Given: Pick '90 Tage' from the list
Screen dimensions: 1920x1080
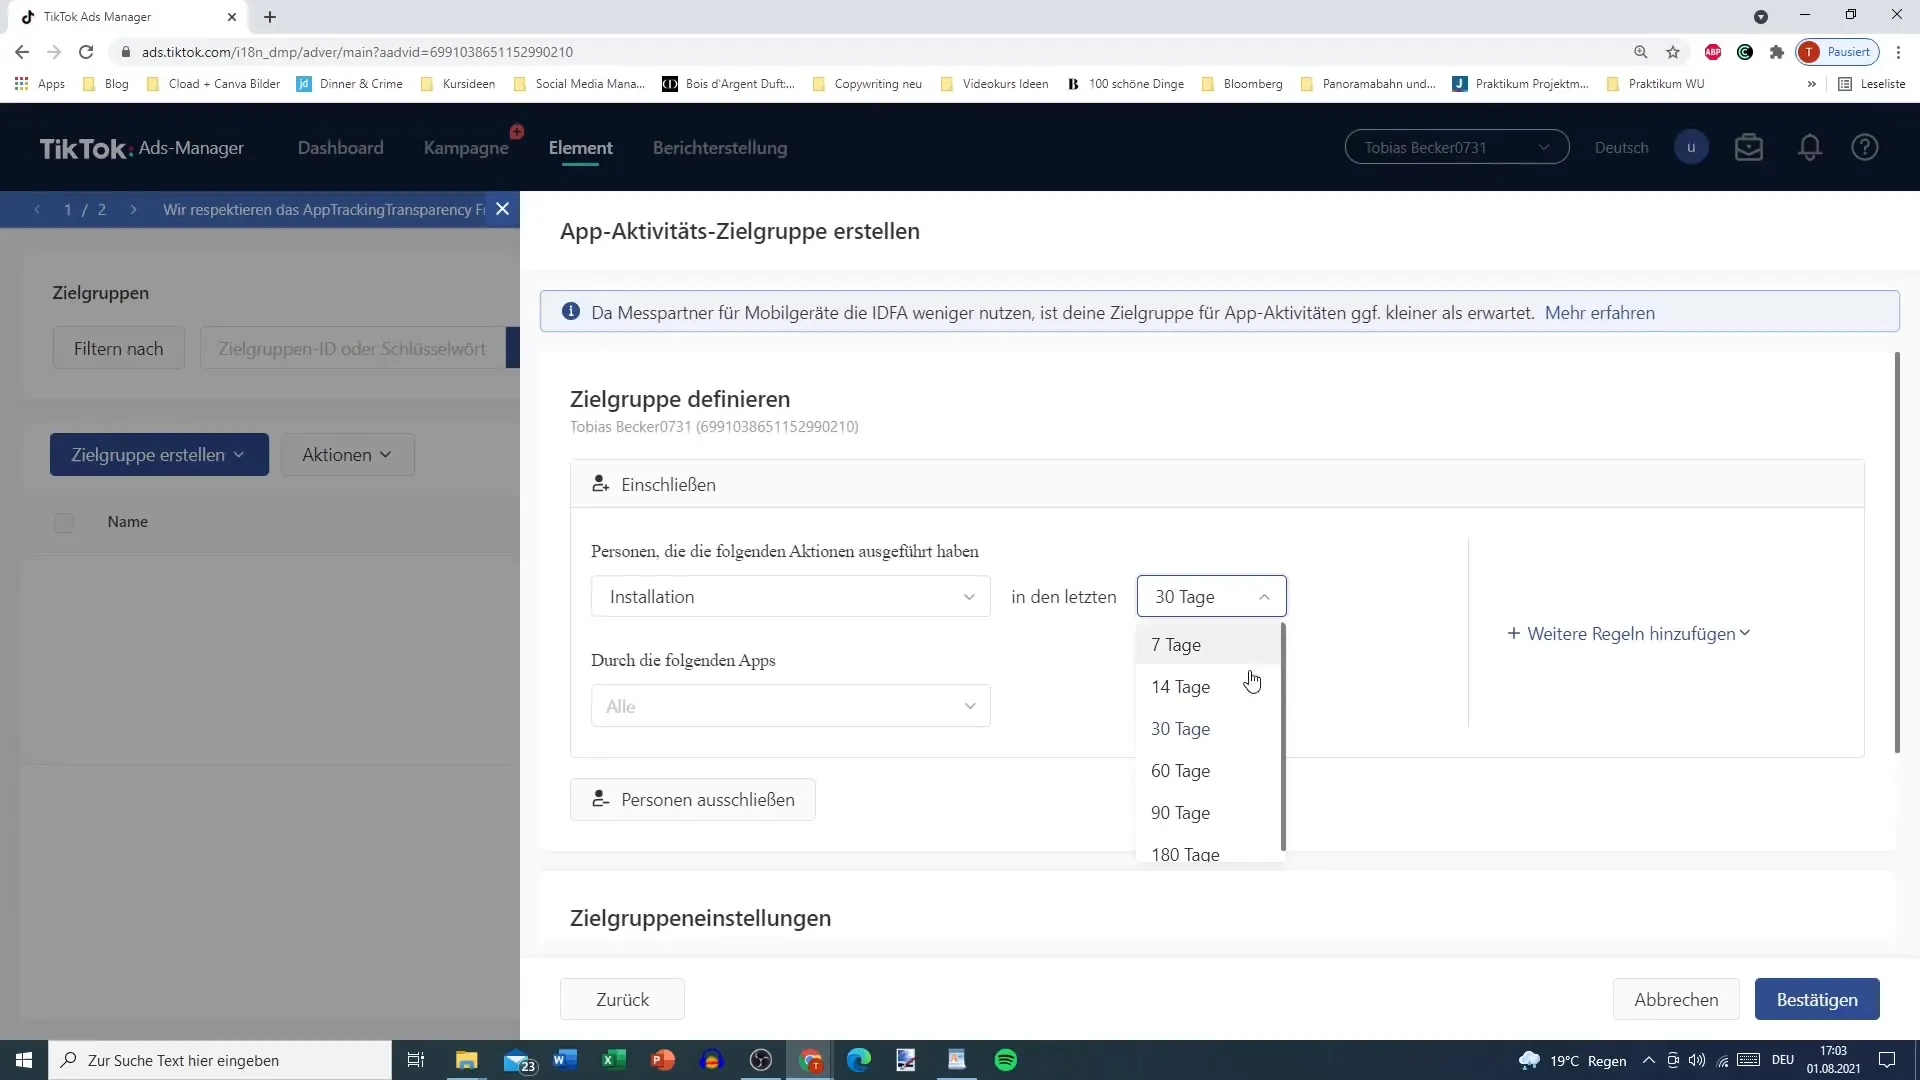Looking at the screenshot, I should 1208,813.
